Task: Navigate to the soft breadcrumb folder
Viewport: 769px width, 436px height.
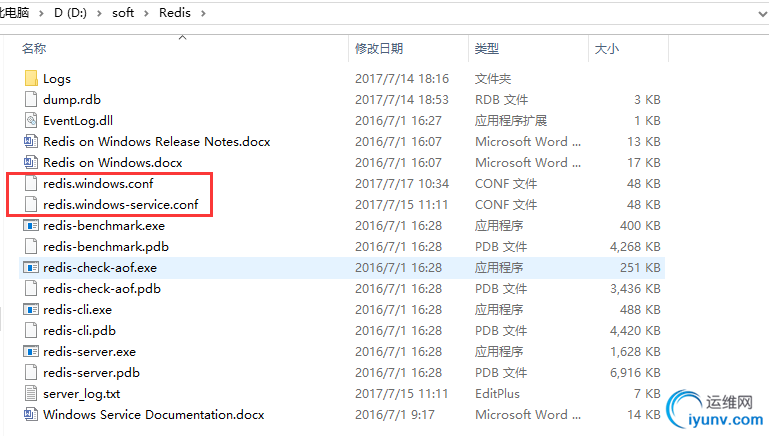Action: [123, 13]
